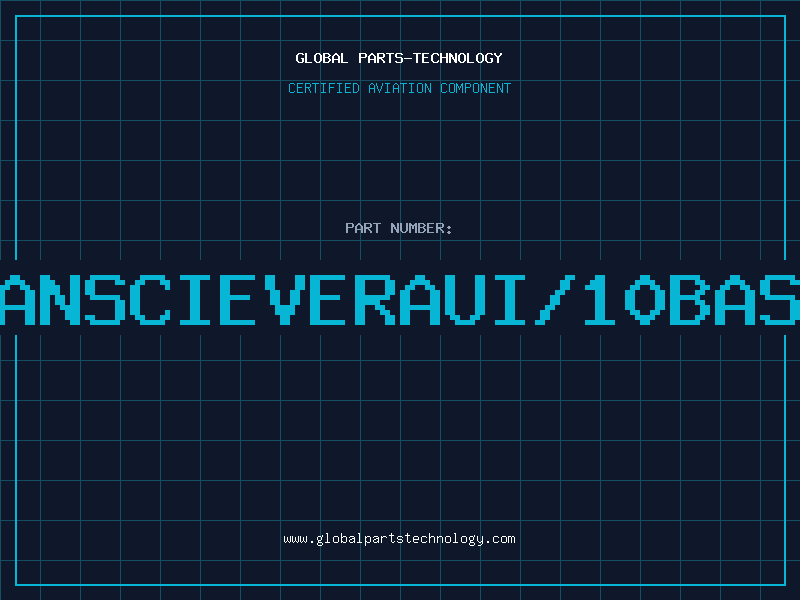Select the word GLOBAL in the header

[322, 58]
